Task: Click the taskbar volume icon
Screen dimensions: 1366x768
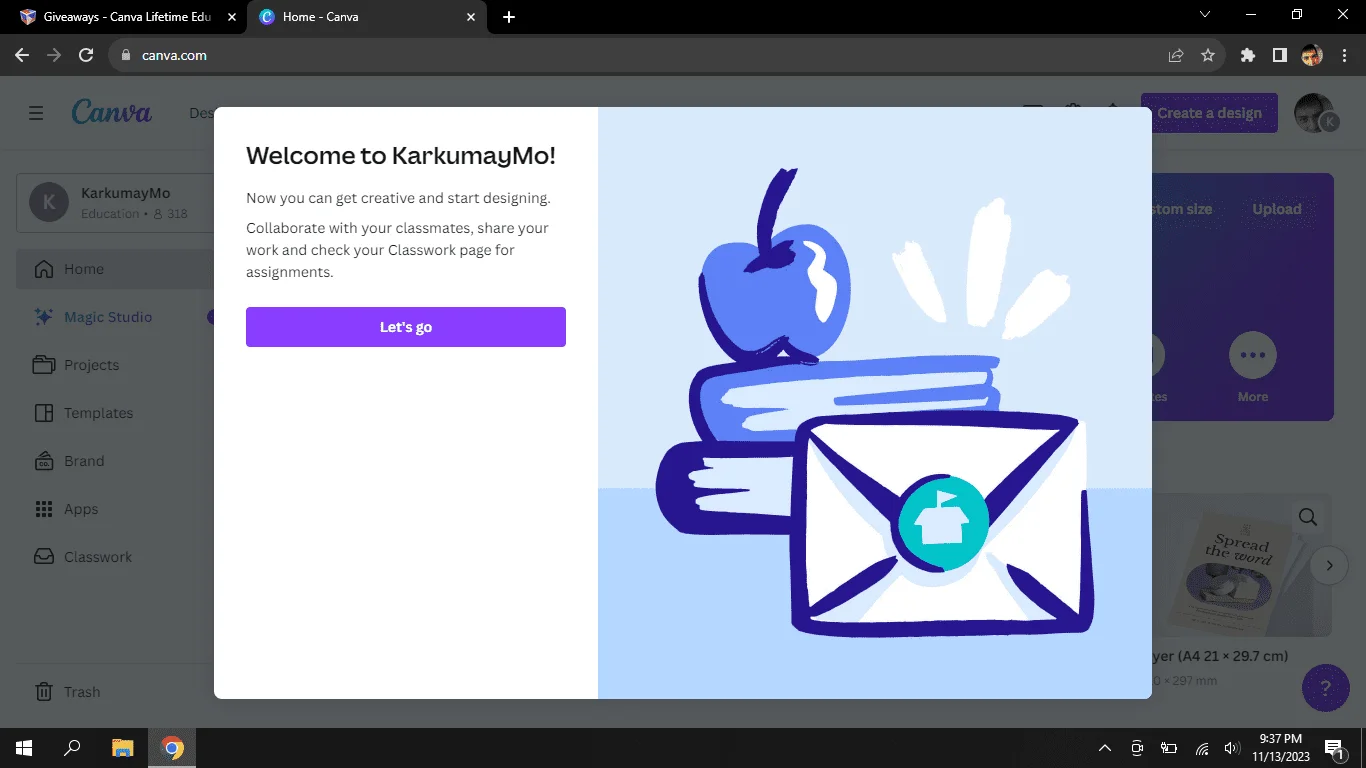Action: 1232,748
